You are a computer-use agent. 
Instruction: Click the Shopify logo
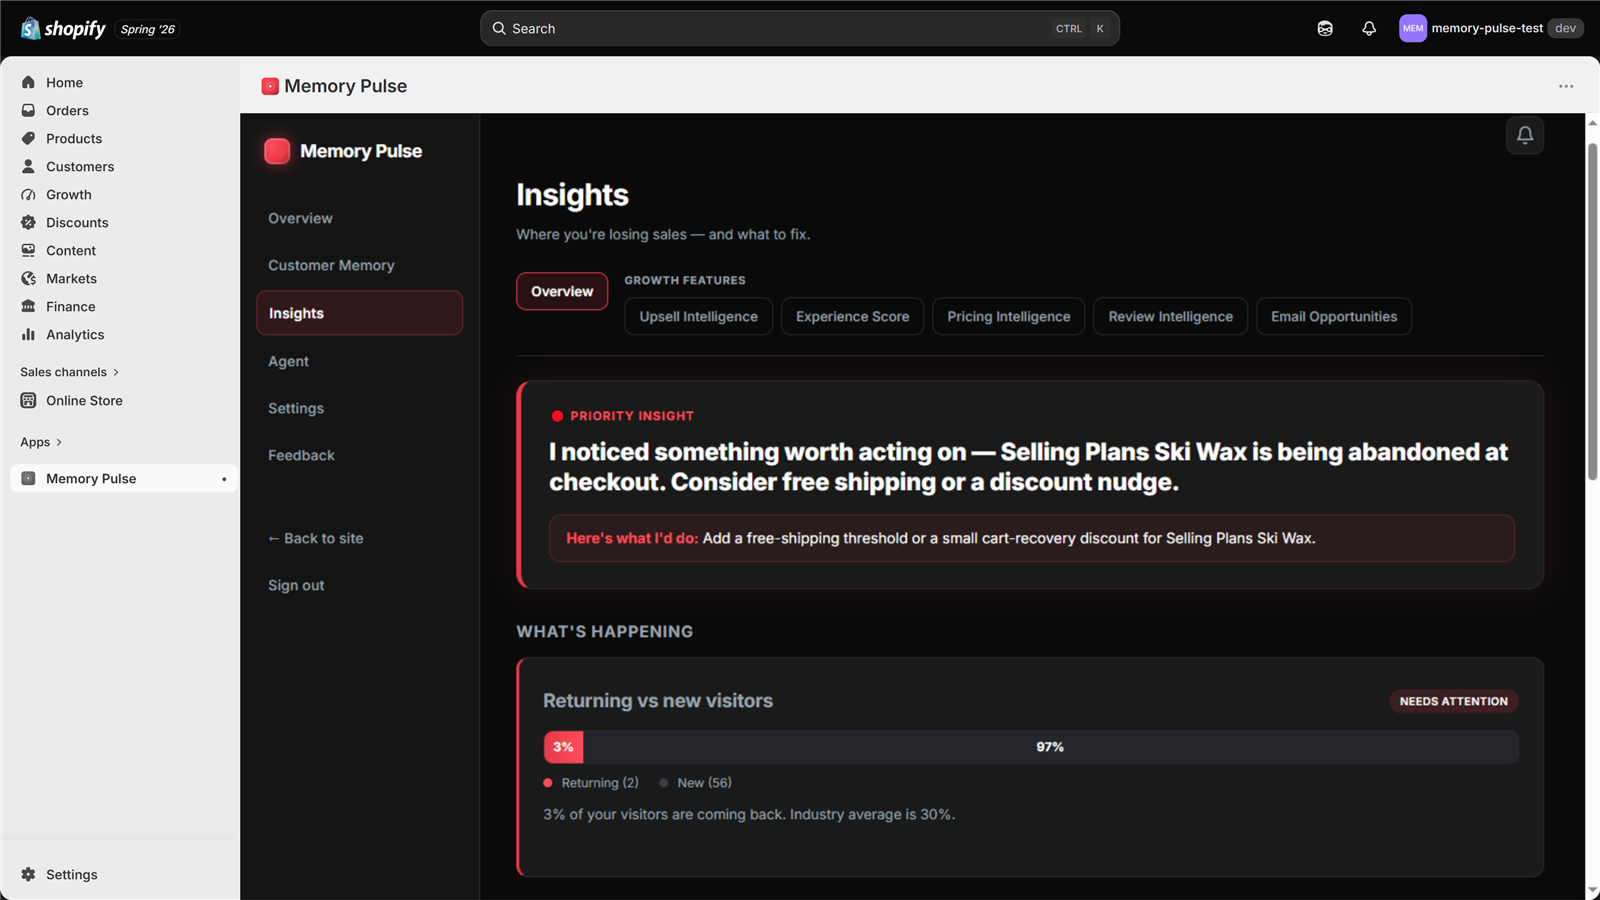(x=63, y=29)
